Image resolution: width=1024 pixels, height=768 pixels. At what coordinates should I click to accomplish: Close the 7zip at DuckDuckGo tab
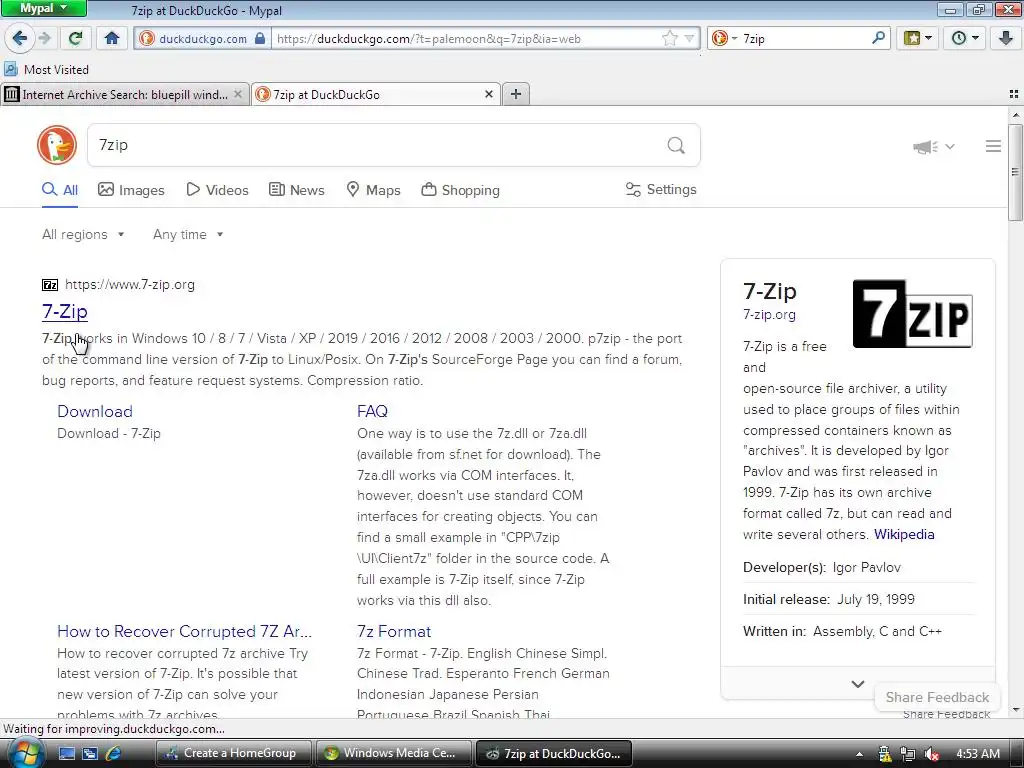point(488,95)
